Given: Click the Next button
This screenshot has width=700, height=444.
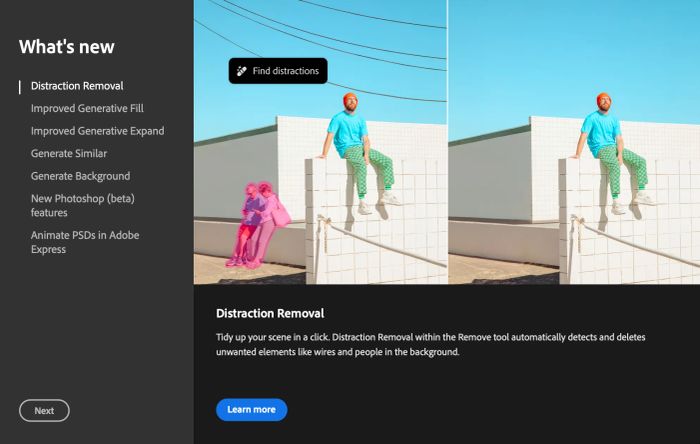Looking at the screenshot, I should click(x=44, y=411).
